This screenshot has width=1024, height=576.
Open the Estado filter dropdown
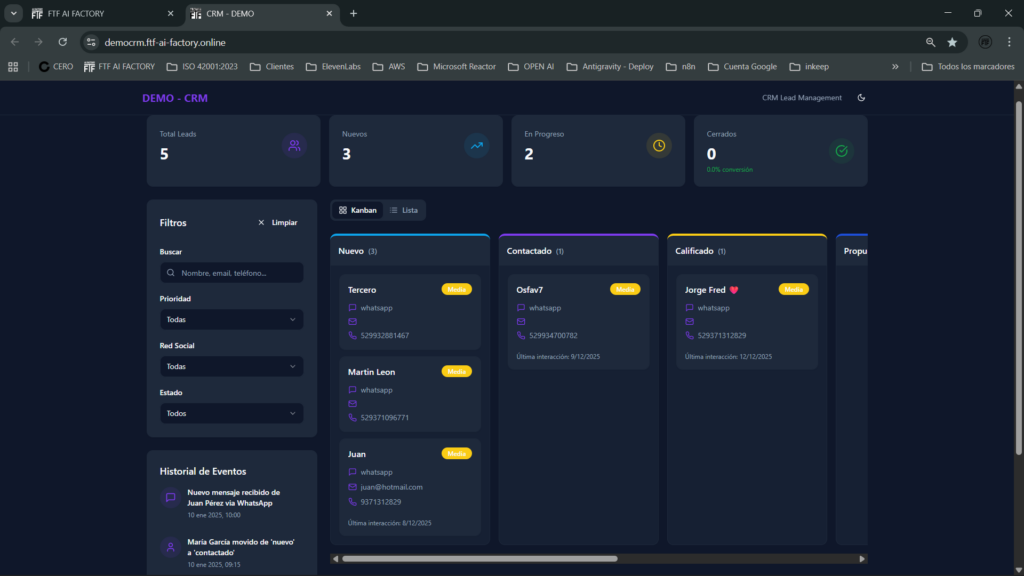231,413
